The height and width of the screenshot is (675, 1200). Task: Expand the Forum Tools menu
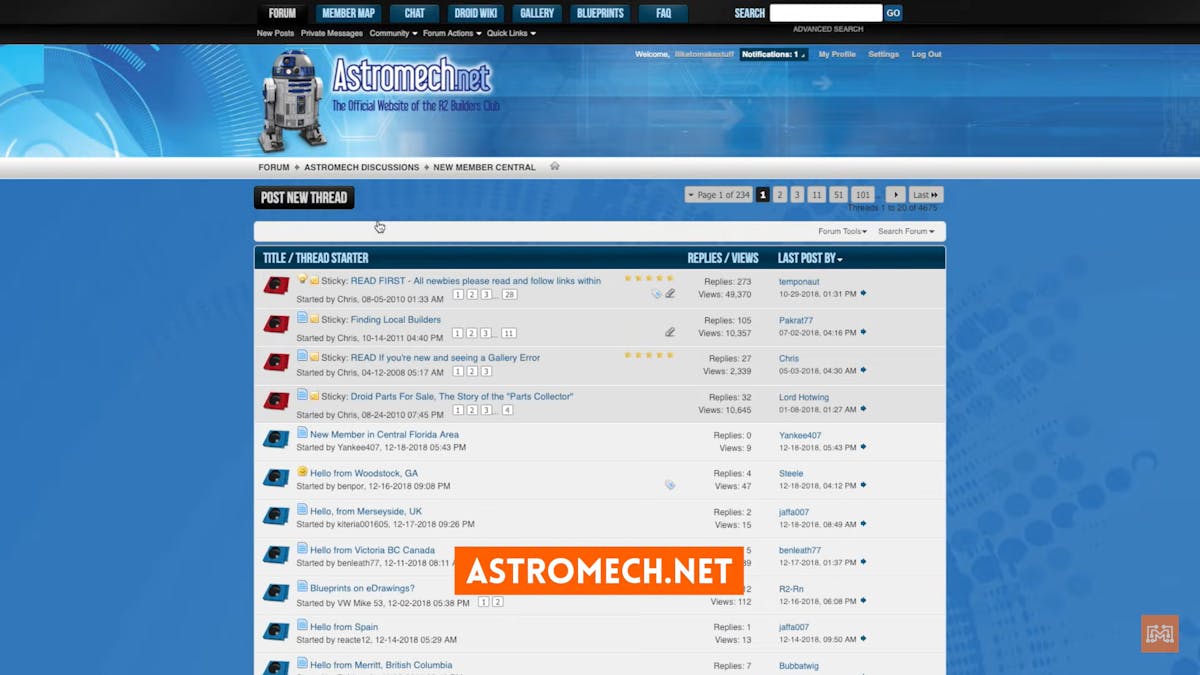pyautogui.click(x=843, y=231)
